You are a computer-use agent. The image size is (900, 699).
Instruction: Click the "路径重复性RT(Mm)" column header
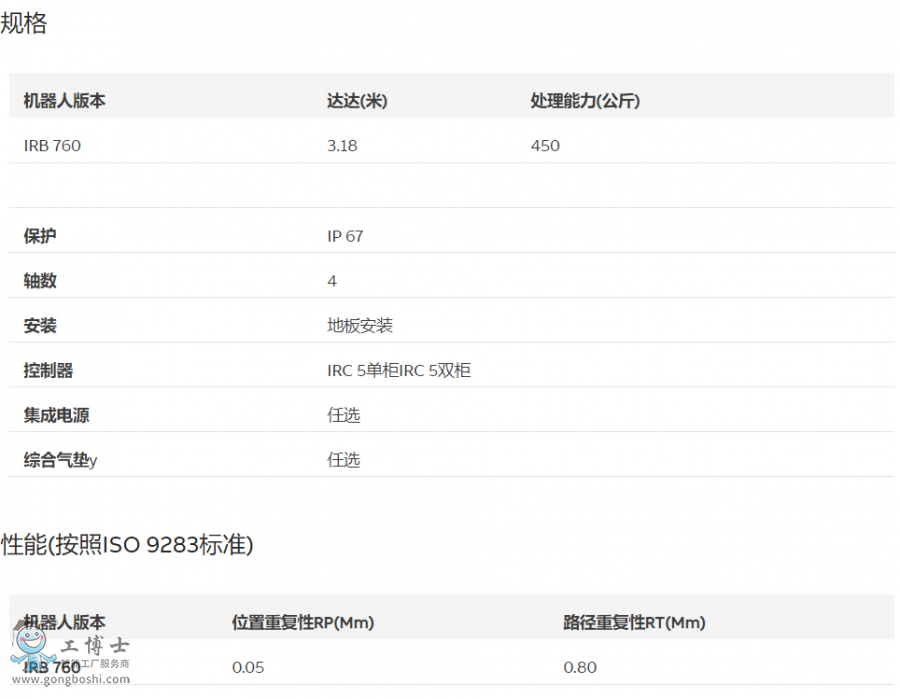[x=634, y=622]
